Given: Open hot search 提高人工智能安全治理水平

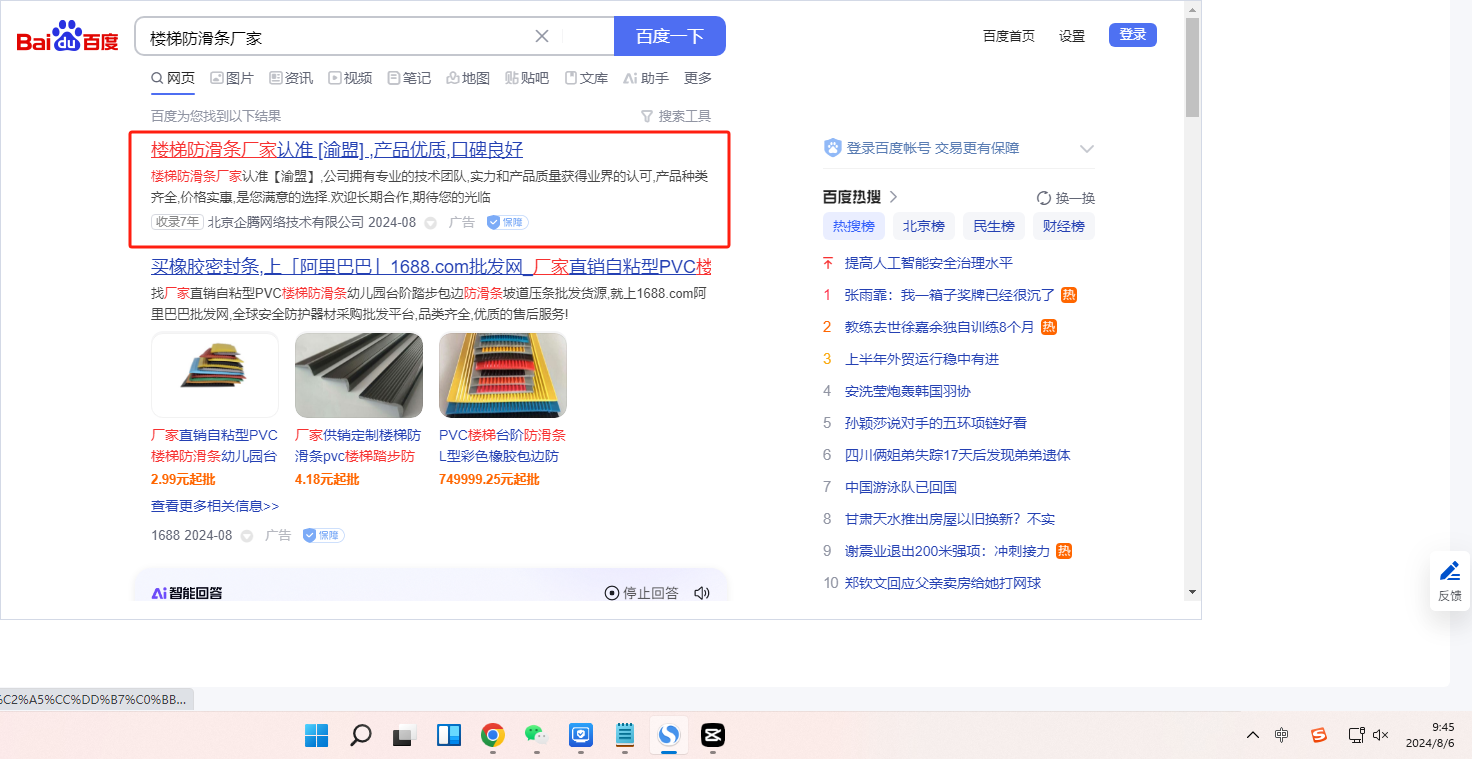Looking at the screenshot, I should click(929, 263).
